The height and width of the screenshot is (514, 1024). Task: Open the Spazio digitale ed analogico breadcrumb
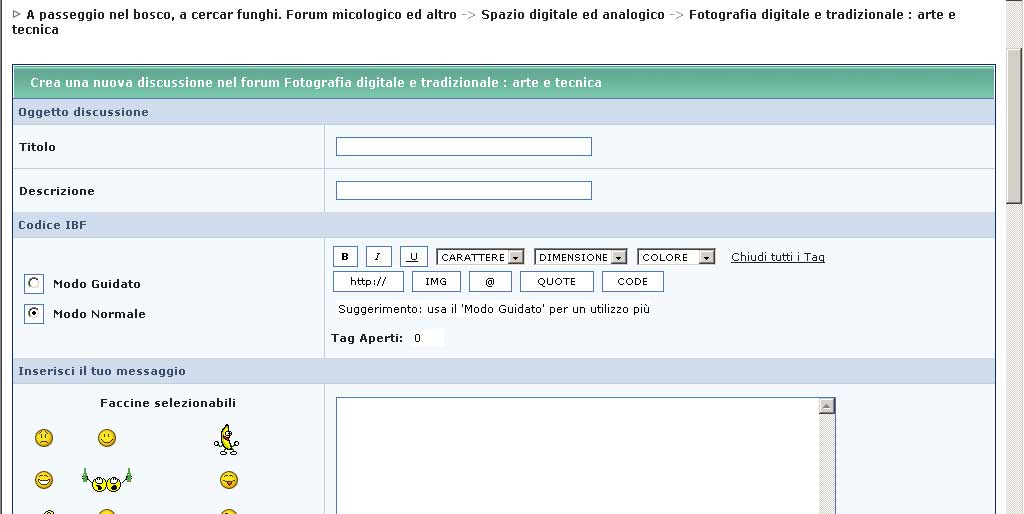coord(572,15)
